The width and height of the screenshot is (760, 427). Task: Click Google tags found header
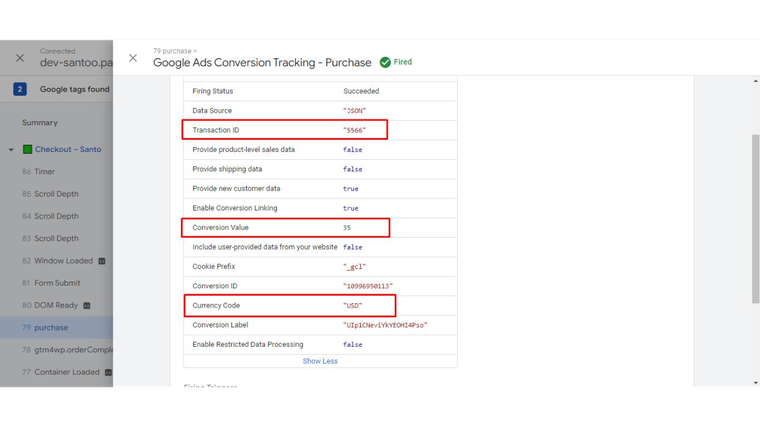point(75,89)
